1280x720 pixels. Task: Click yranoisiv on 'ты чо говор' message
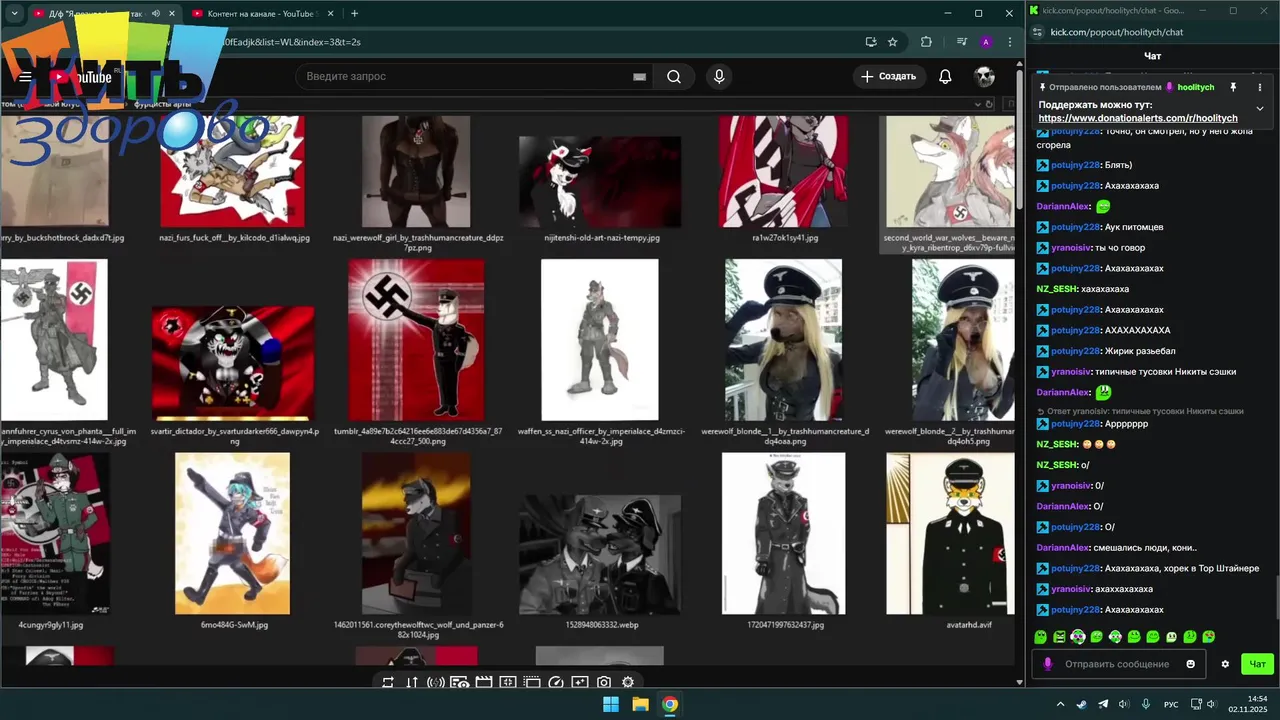[1071, 248]
